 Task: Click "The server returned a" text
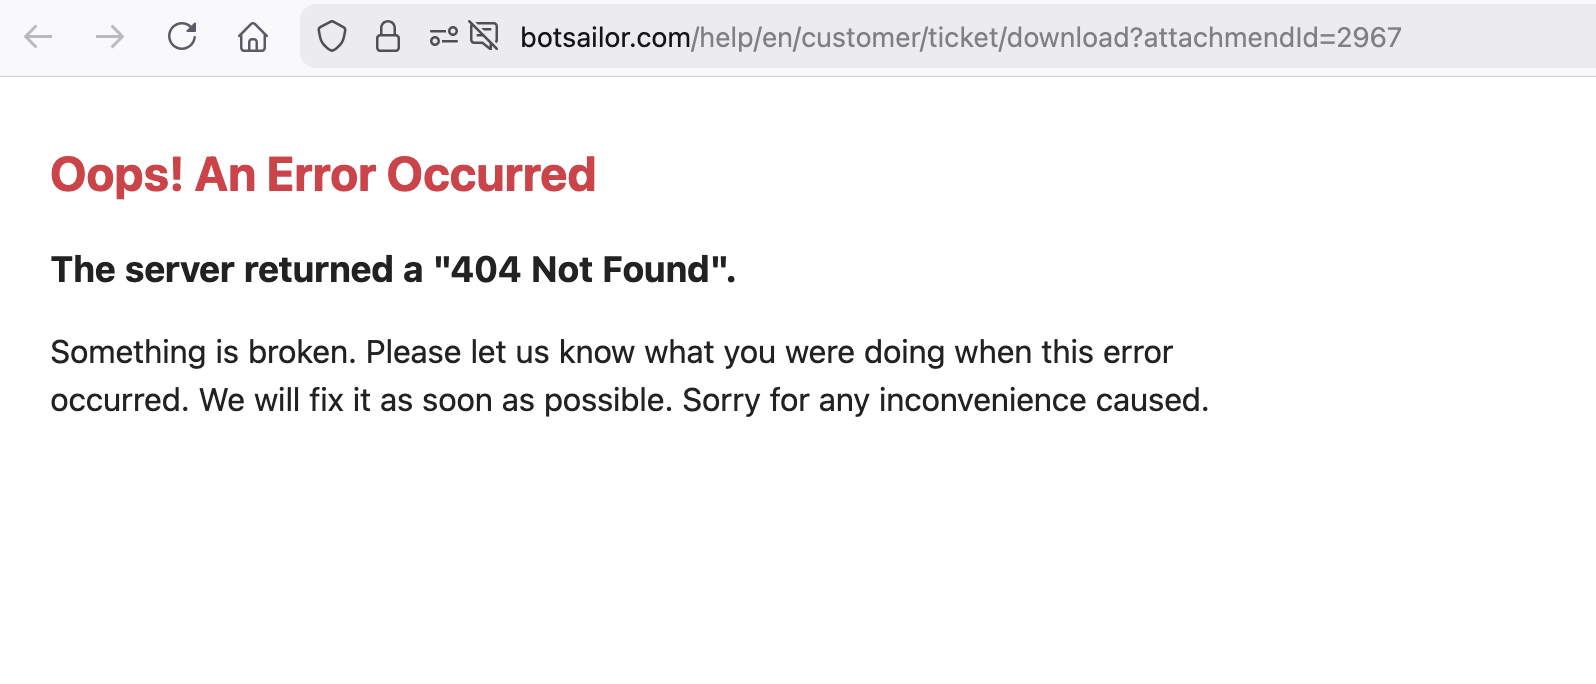coord(237,270)
